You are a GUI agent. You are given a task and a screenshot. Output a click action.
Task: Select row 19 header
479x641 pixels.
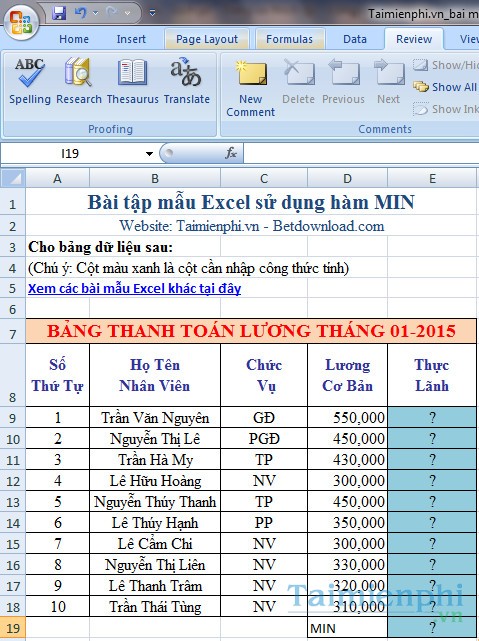pos(13,628)
